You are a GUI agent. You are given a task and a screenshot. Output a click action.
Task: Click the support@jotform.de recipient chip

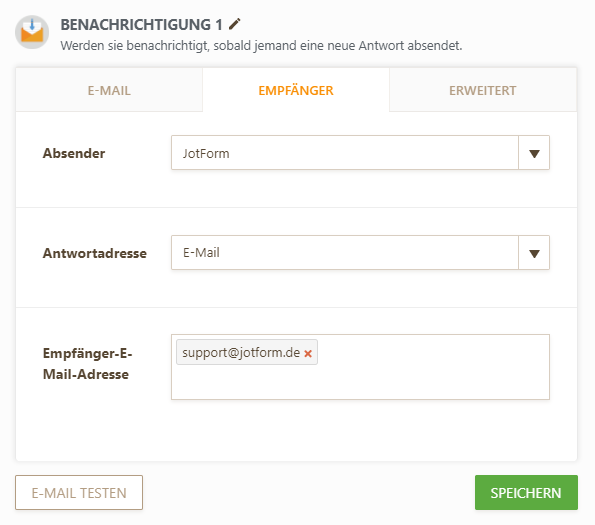point(241,353)
